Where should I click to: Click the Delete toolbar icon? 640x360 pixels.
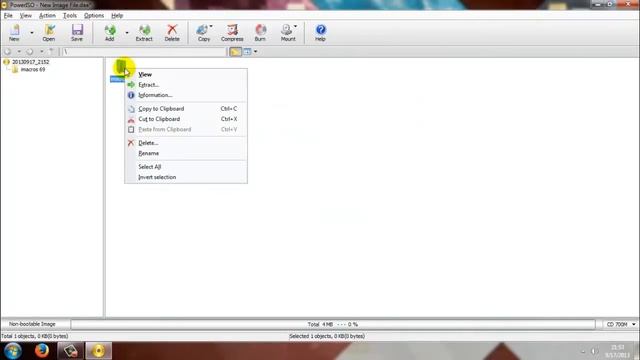tap(172, 33)
